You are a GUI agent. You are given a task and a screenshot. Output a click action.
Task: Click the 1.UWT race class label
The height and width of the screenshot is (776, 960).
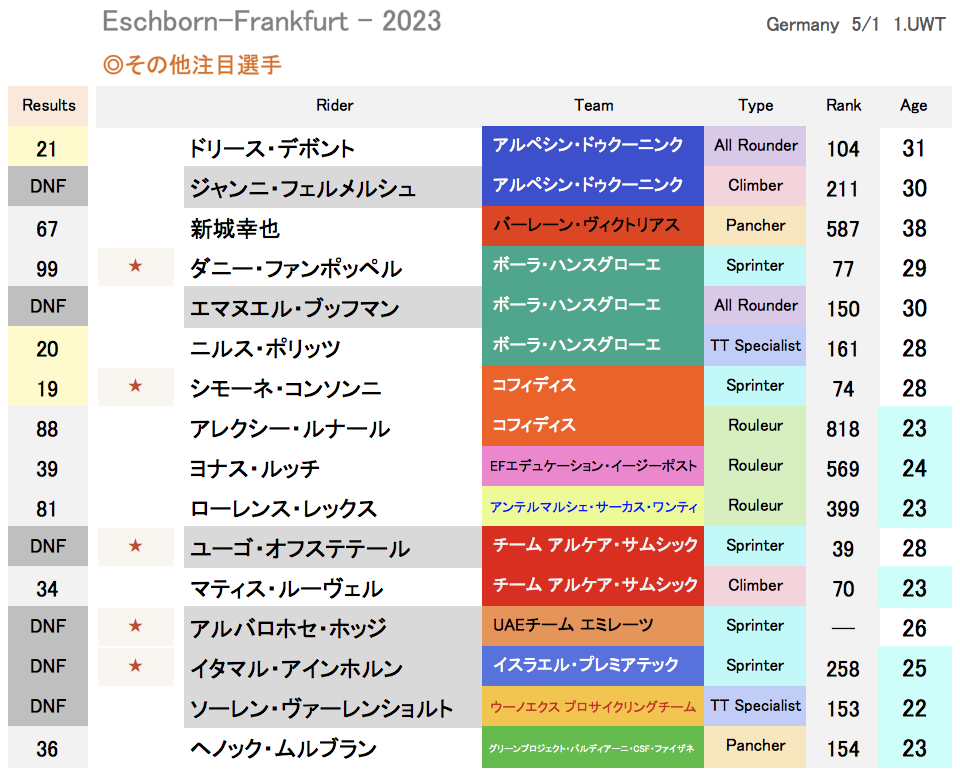(x=919, y=24)
